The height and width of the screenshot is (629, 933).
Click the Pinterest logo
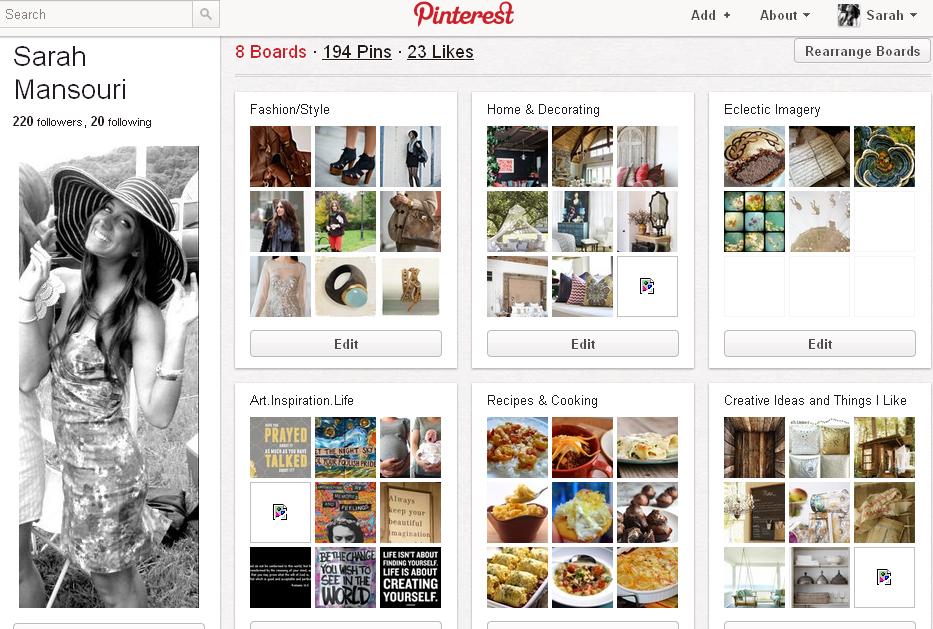(464, 14)
